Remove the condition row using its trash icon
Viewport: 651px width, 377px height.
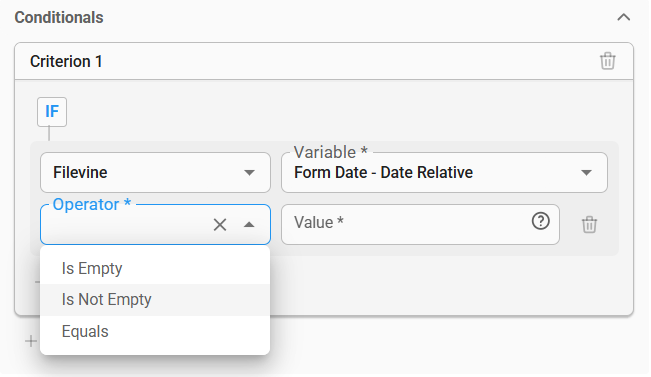coord(589,225)
